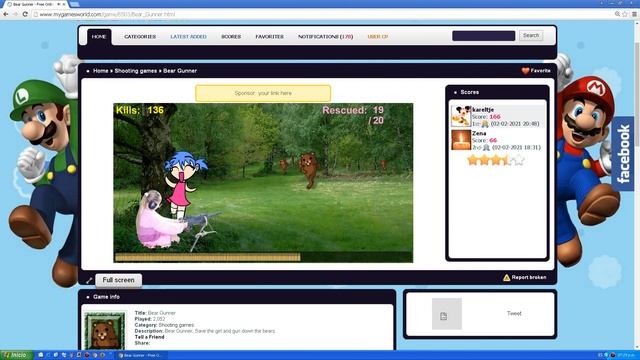Open the HOME tab in site navigation
The width and height of the screenshot is (640, 360).
[x=99, y=37]
